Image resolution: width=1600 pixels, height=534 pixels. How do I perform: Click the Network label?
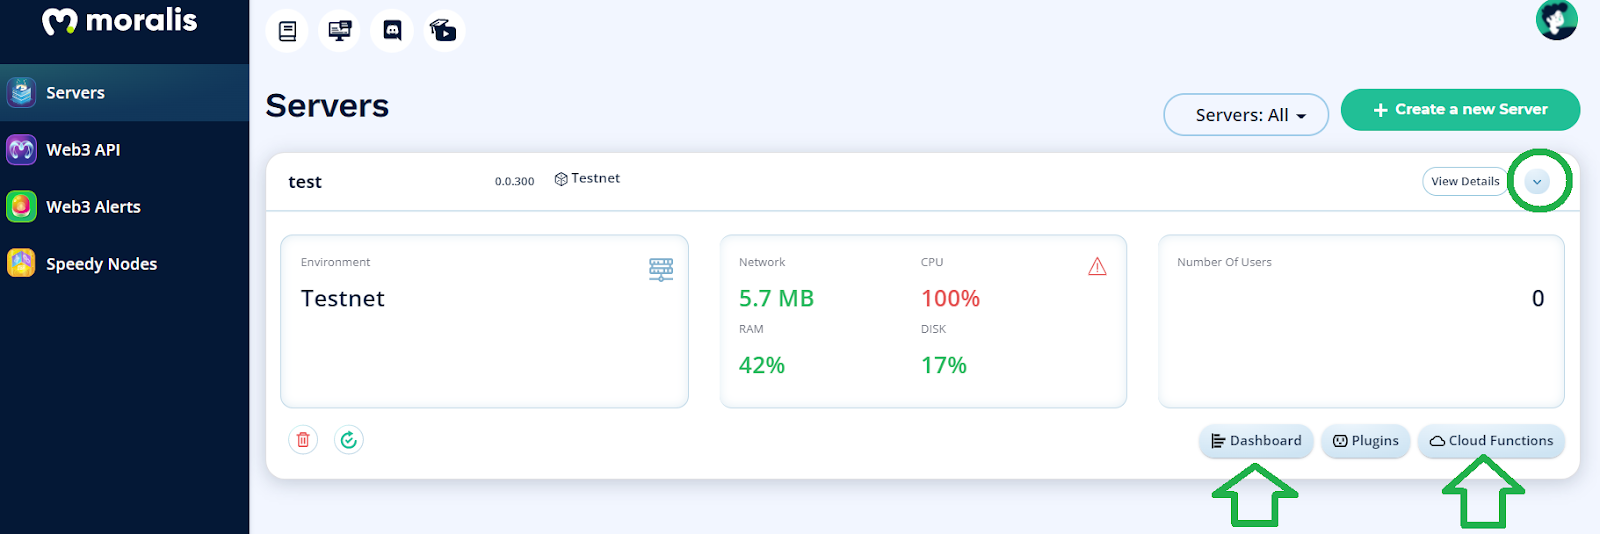tap(762, 262)
